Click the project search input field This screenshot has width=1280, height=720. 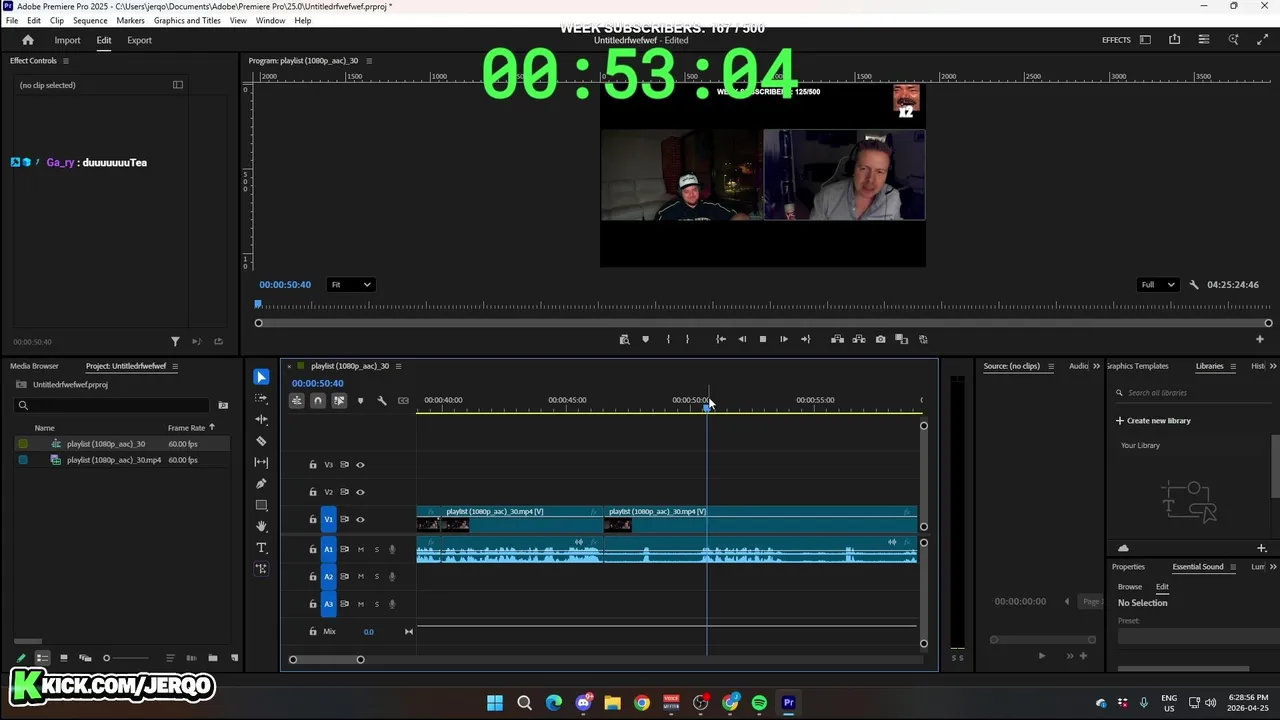[112, 405]
